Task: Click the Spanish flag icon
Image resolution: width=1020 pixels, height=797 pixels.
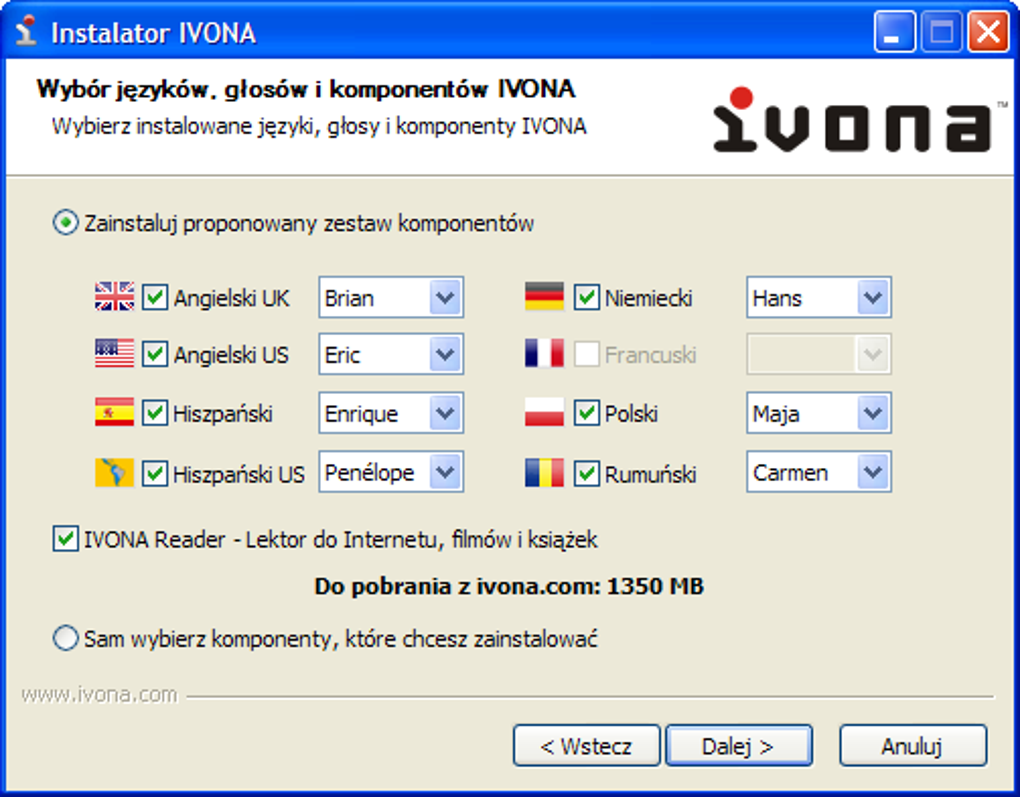Action: click(114, 412)
